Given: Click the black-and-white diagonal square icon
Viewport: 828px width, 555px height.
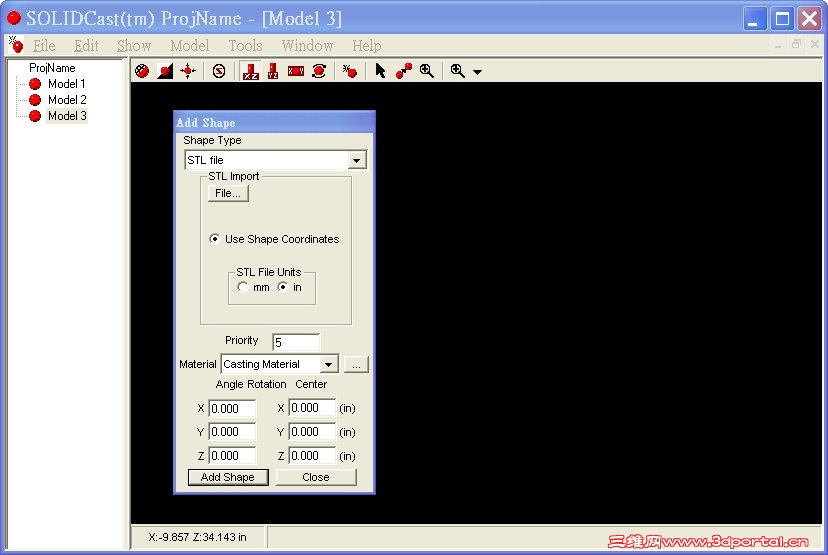Looking at the screenshot, I should [165, 71].
